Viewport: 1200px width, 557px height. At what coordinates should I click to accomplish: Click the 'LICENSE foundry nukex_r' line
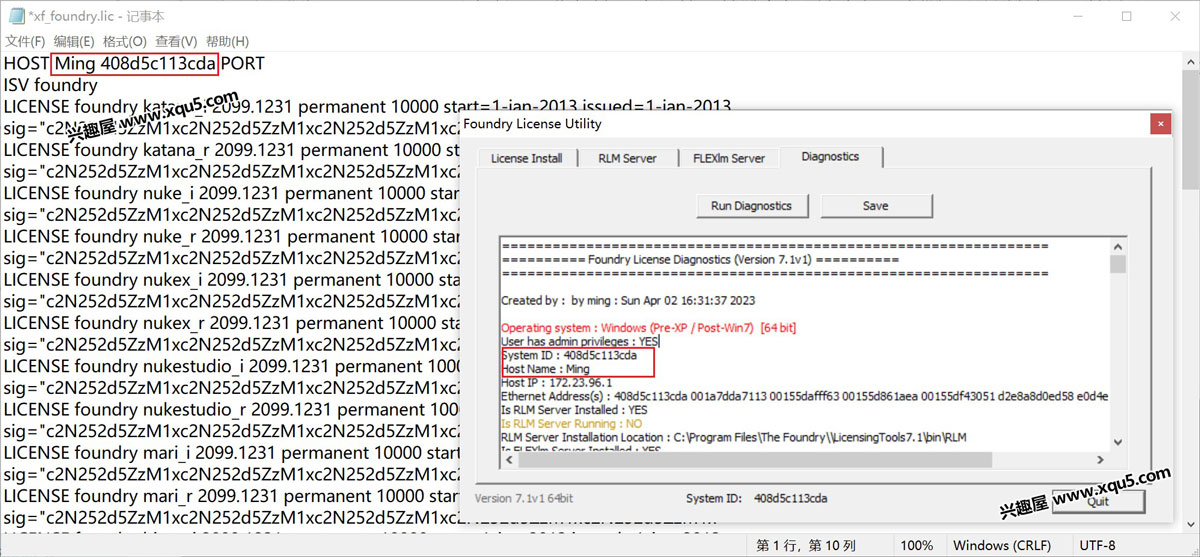point(231,323)
